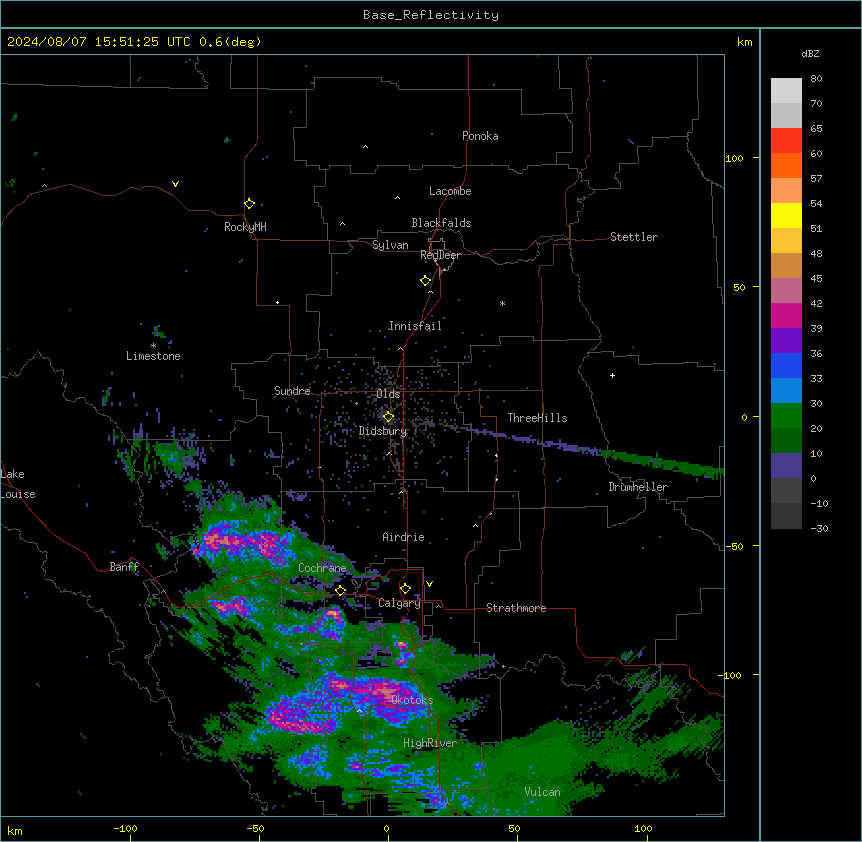862x842 pixels.
Task: Click the 80 value on the dBZ legend
Action: tap(816, 79)
